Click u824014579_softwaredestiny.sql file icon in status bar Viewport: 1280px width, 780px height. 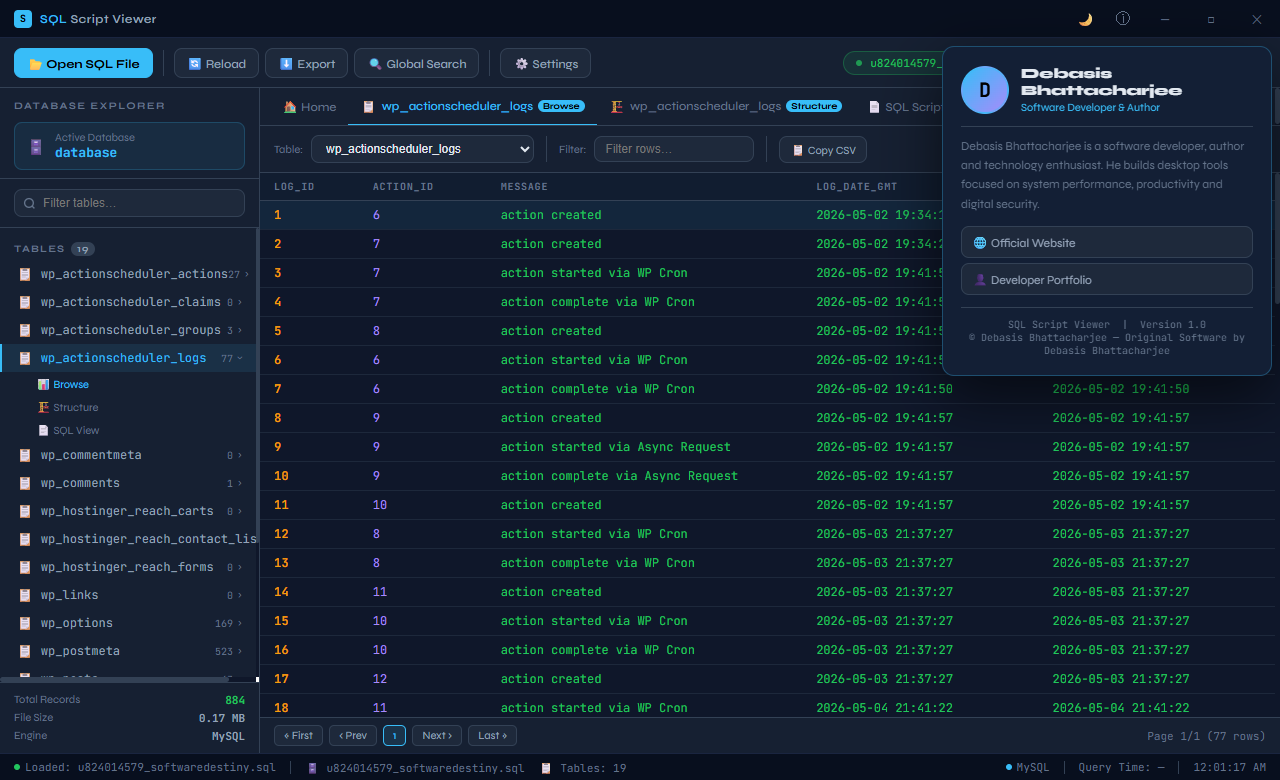313,768
